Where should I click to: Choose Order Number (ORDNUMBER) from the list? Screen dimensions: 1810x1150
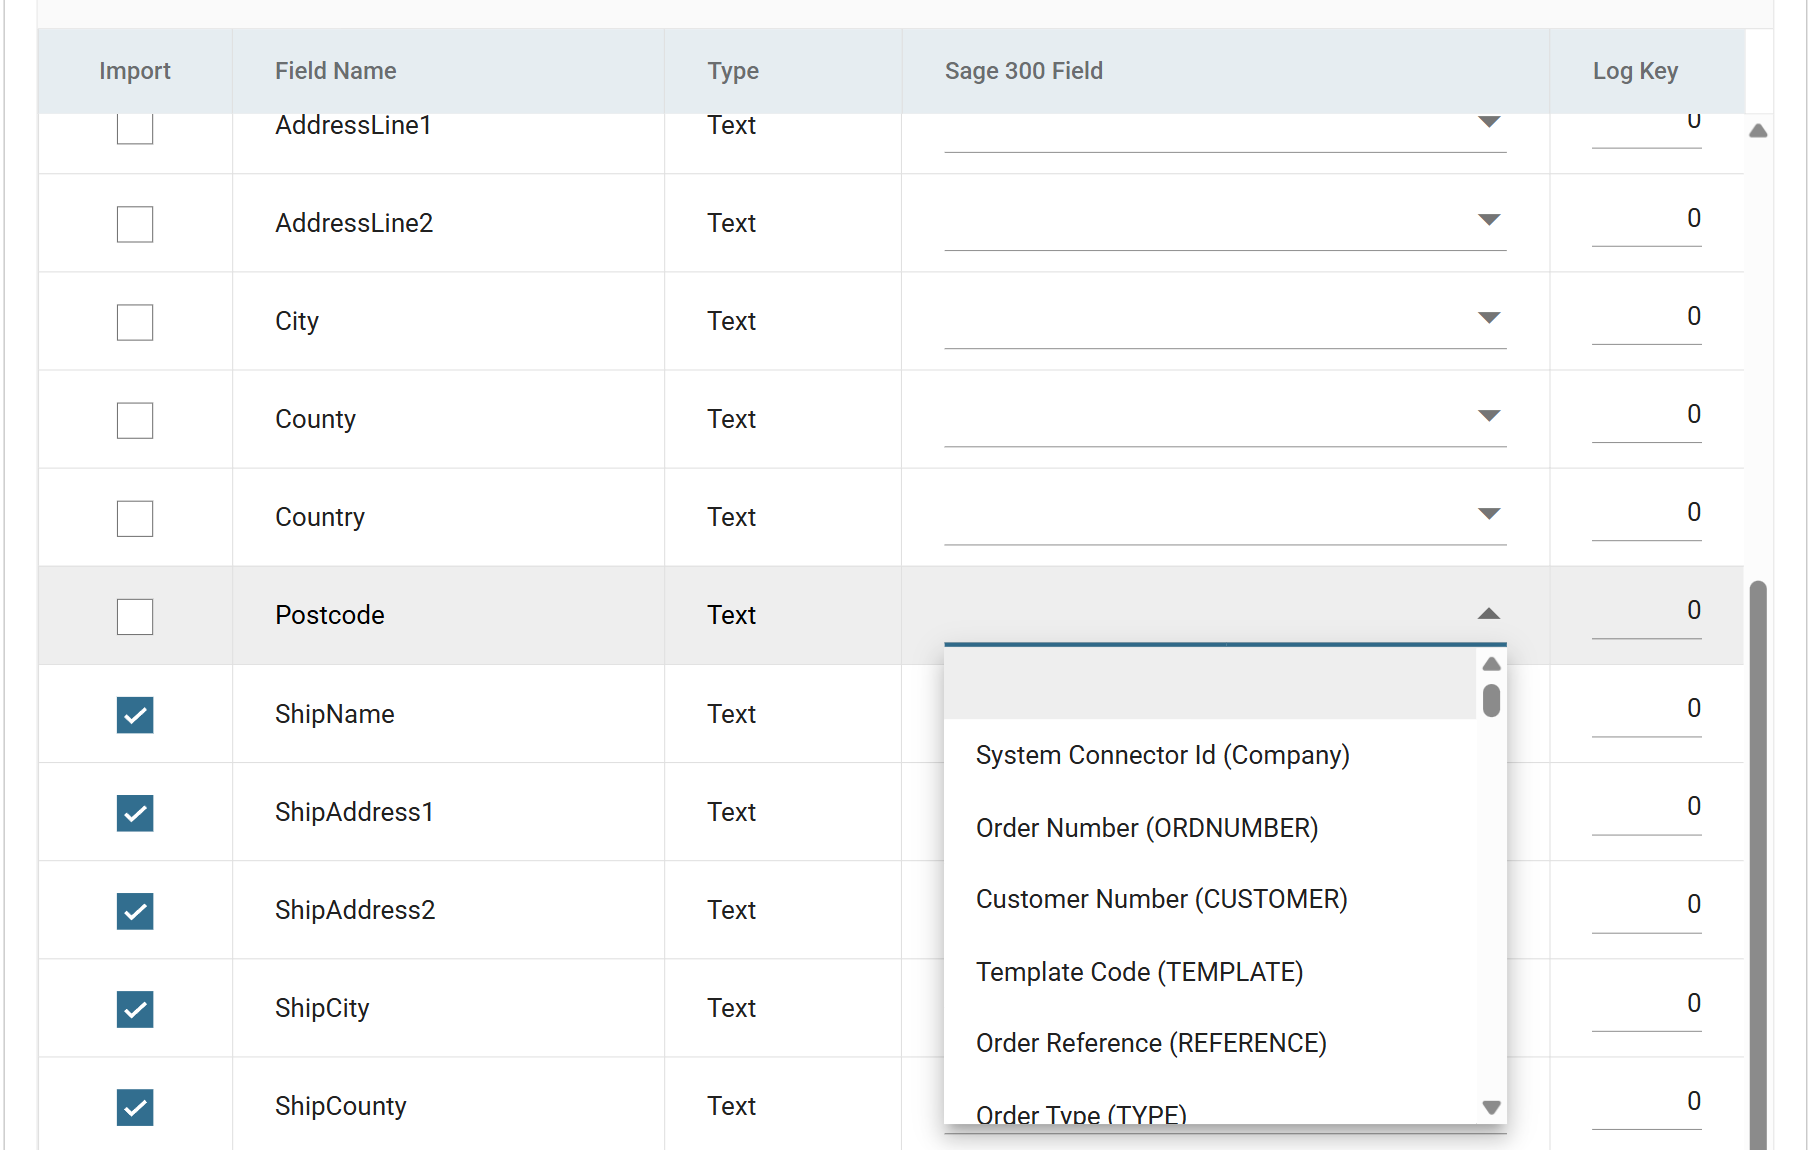pyautogui.click(x=1210, y=828)
